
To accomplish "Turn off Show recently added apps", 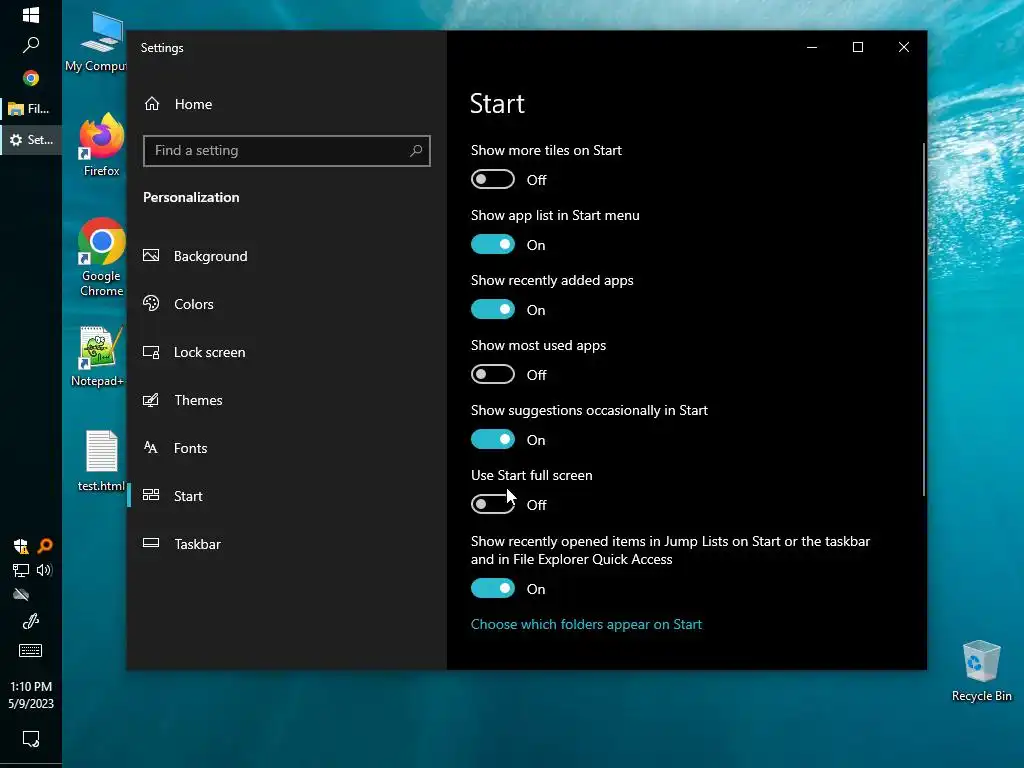I will click(493, 310).
